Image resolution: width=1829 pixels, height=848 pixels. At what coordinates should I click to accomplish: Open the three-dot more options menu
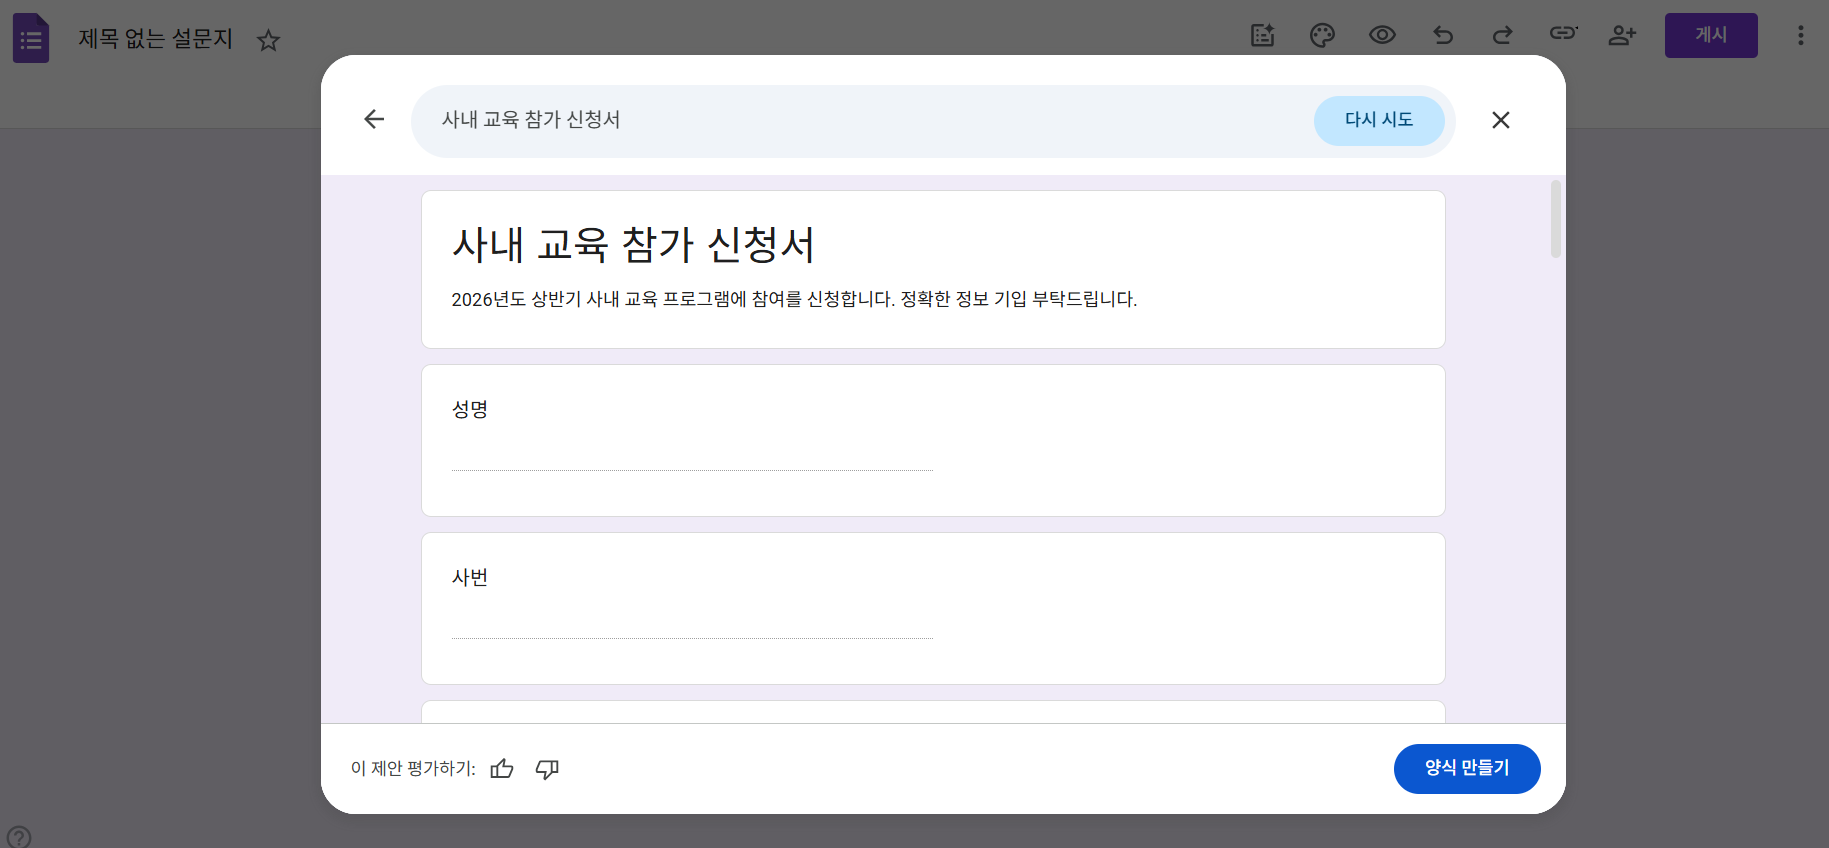1800,36
